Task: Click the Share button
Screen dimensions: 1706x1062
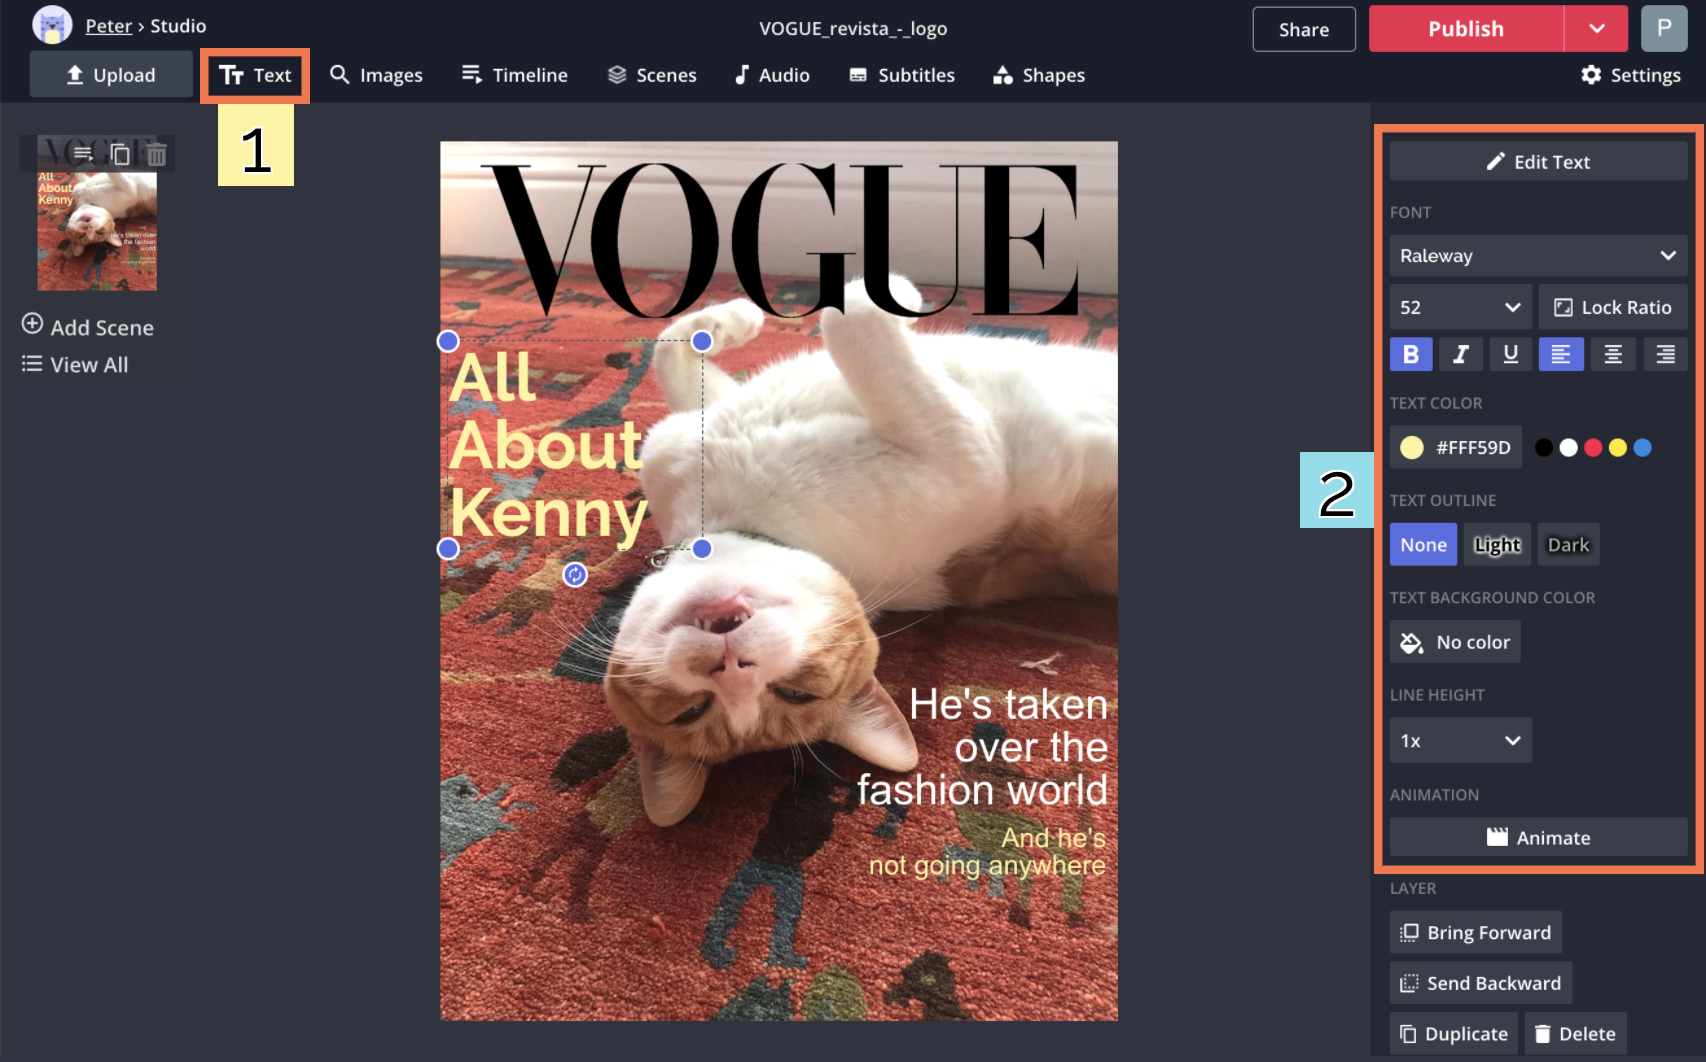Action: point(1303,29)
